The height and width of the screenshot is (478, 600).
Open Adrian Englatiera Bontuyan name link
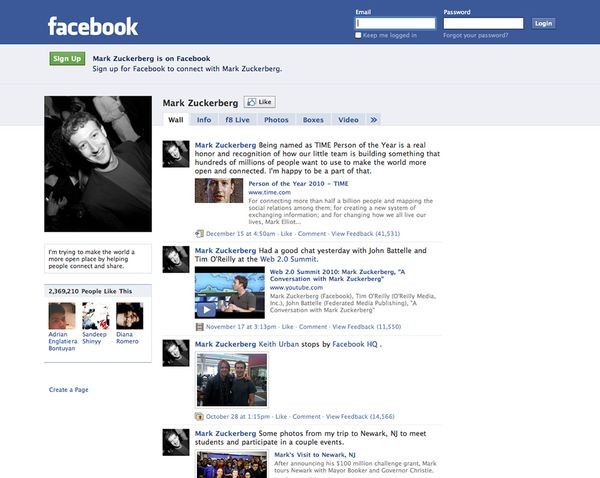[63, 341]
